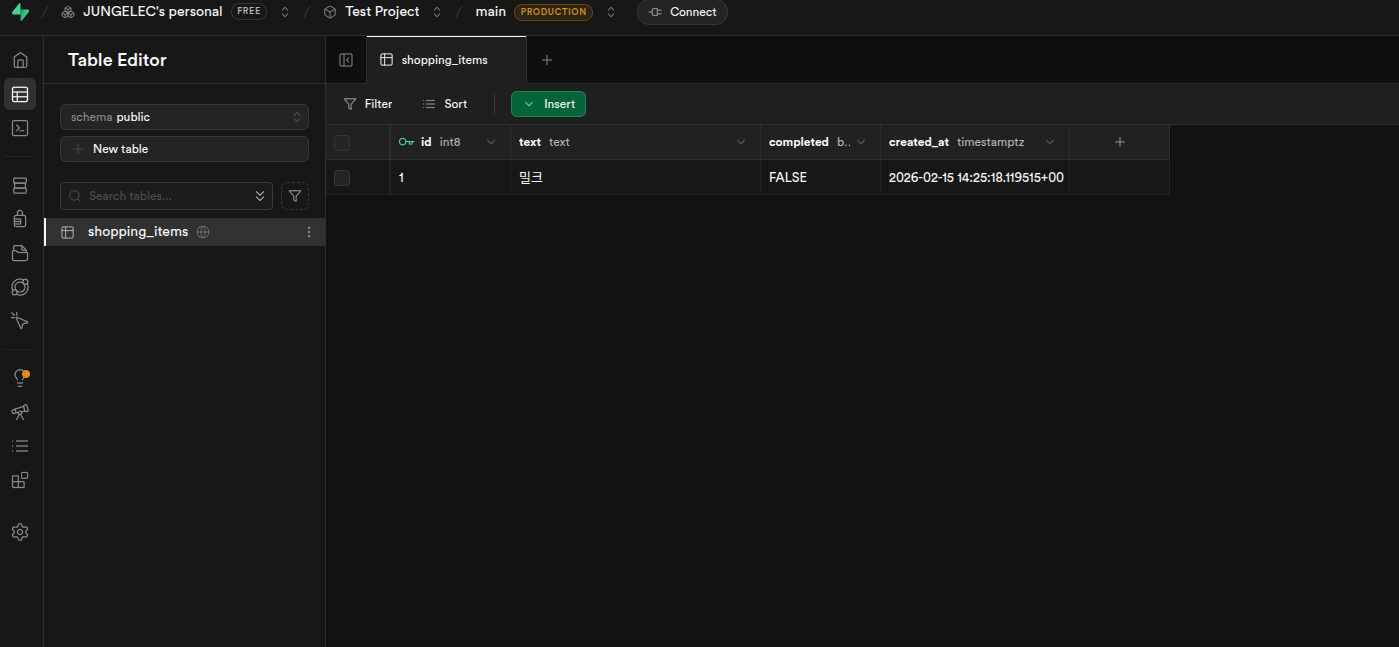The width and height of the screenshot is (1399, 647).
Task: Click the Table Editor sidebar icon
Action: pos(20,95)
